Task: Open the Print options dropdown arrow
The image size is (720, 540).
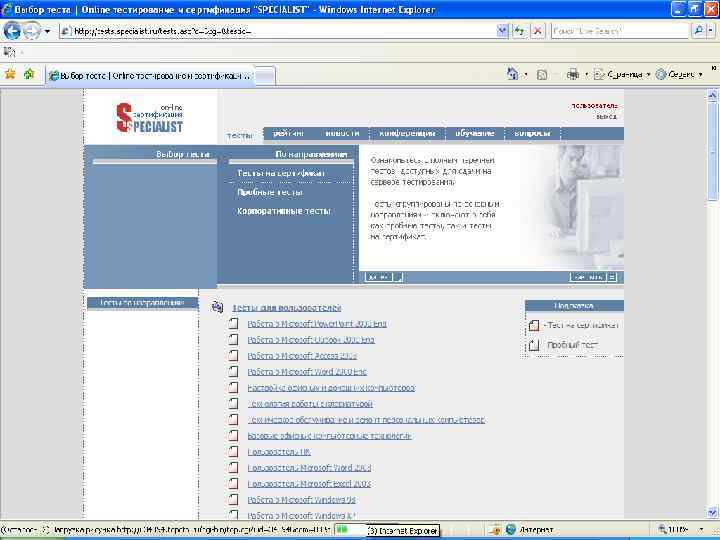Action: [586, 74]
